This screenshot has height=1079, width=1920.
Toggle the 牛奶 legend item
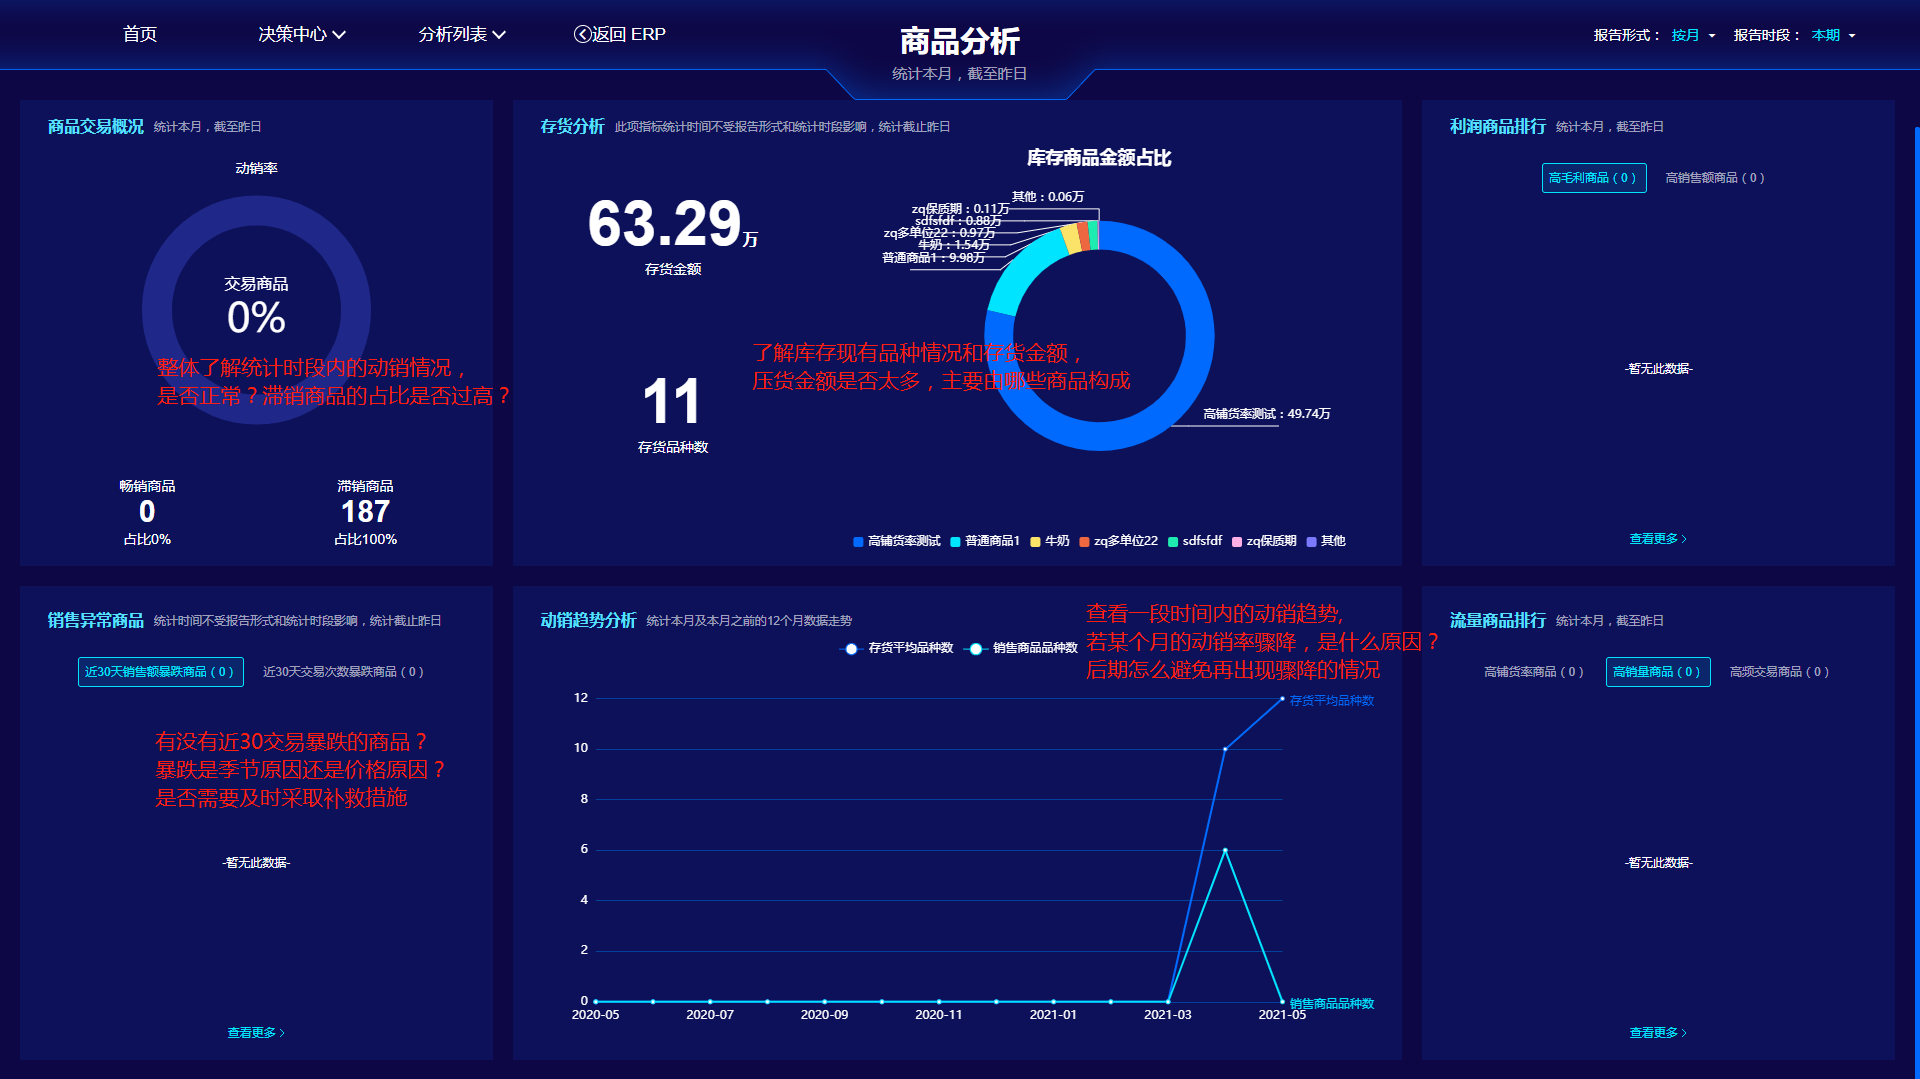coord(1035,542)
